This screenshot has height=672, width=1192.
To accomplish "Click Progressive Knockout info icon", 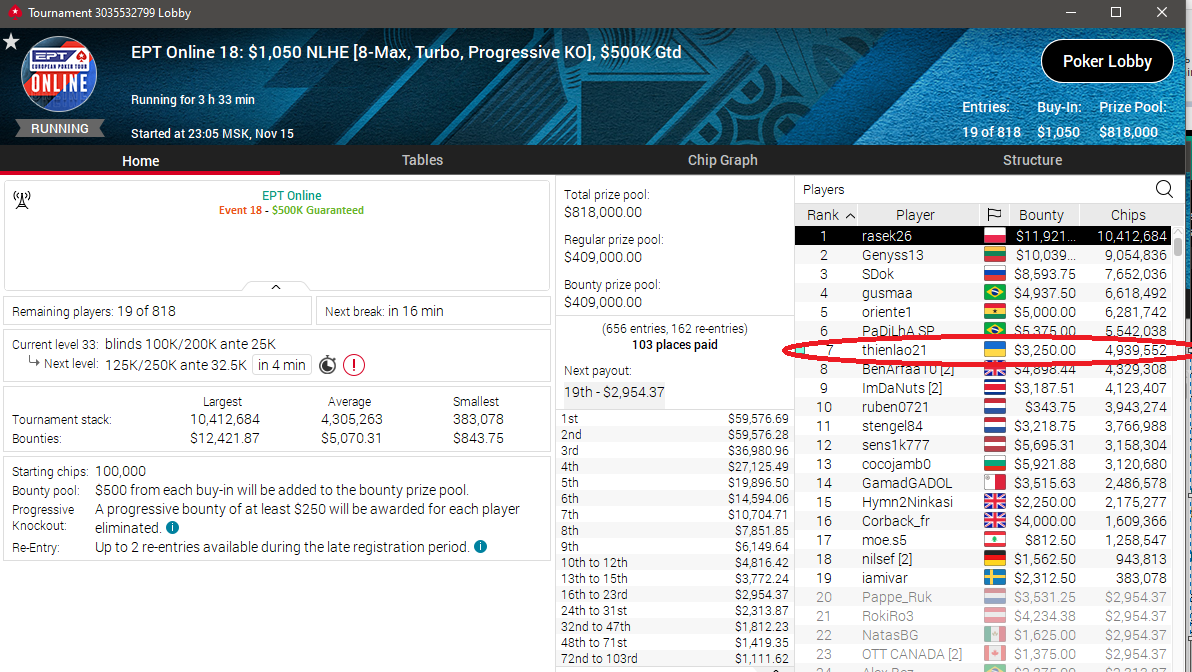I will pos(173,528).
